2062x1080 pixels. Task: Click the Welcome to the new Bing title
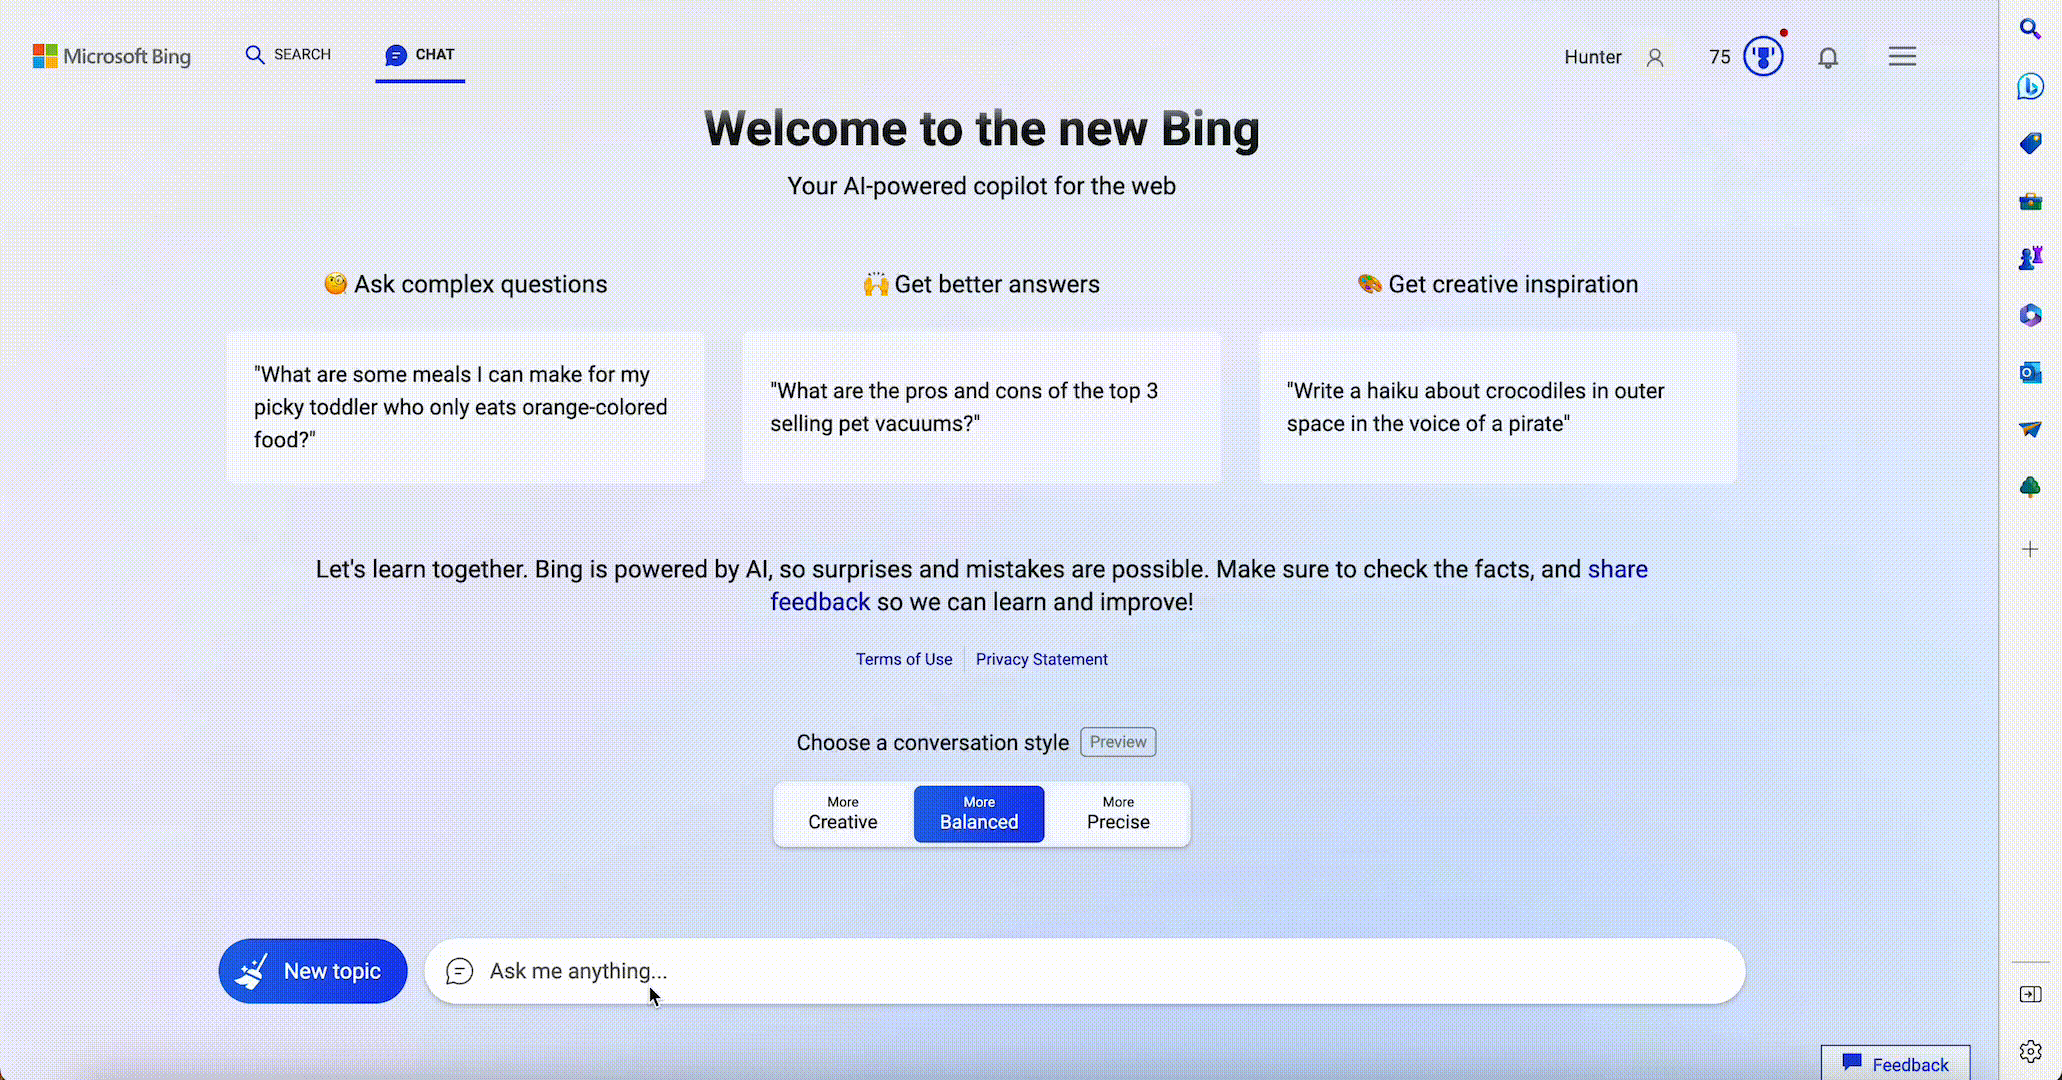(x=981, y=129)
